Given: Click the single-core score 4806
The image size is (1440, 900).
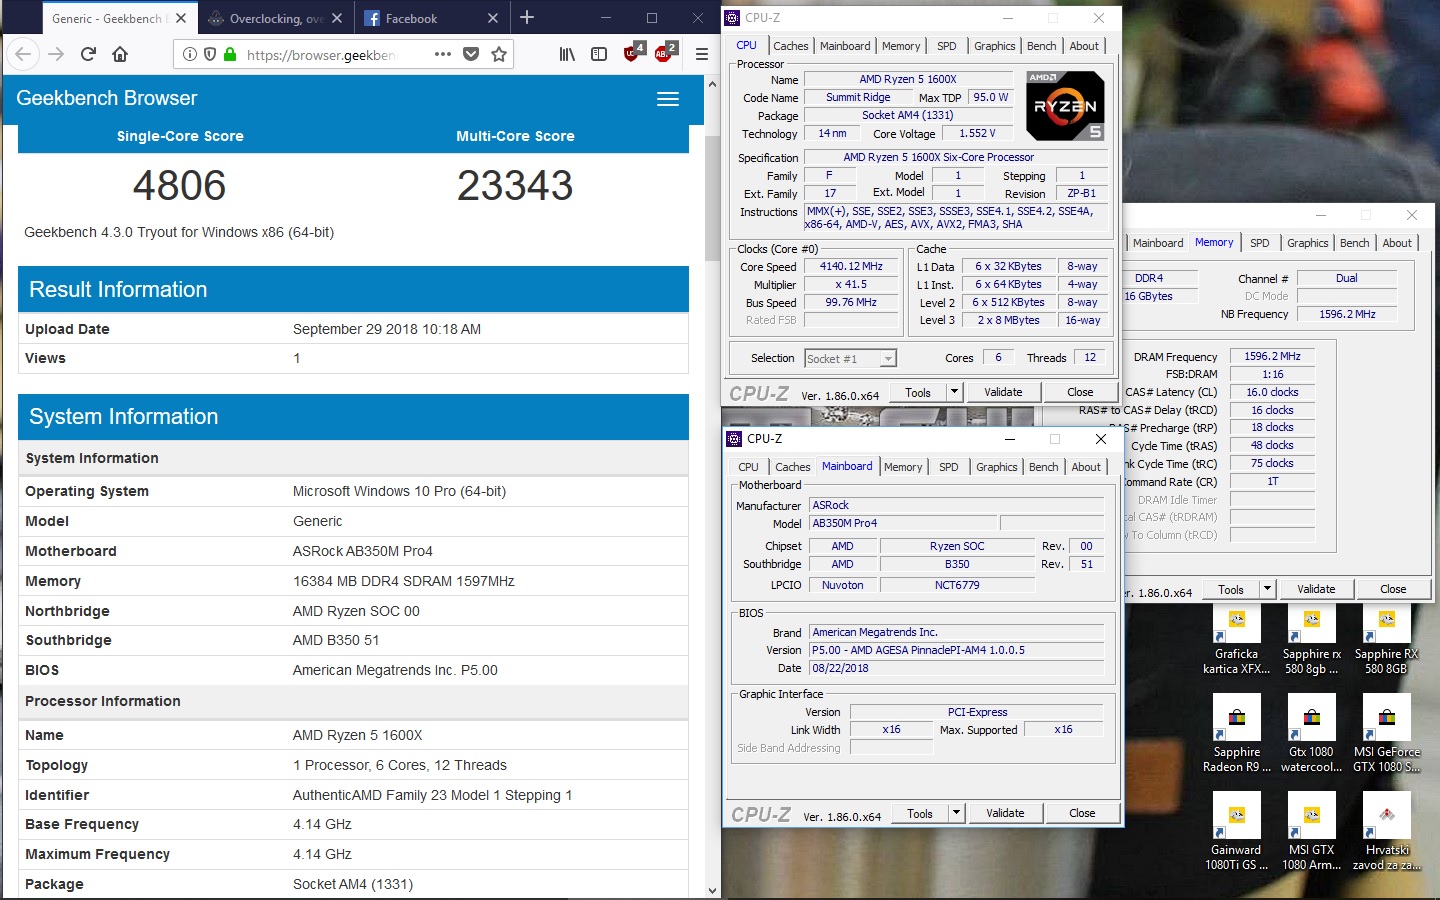Looking at the screenshot, I should [x=180, y=186].
